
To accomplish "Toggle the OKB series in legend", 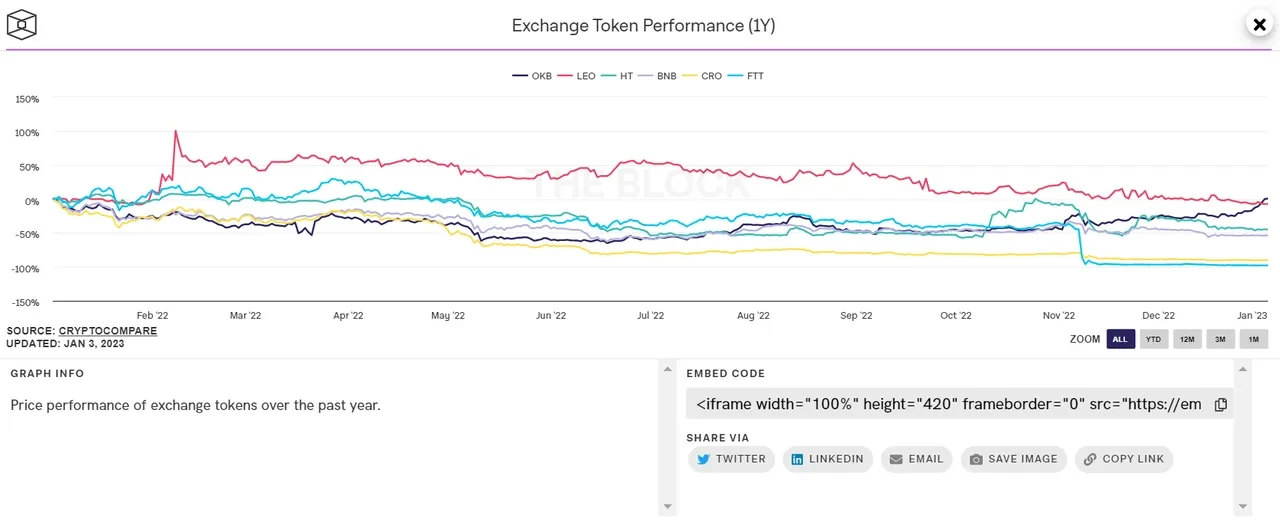I will click(532, 76).
